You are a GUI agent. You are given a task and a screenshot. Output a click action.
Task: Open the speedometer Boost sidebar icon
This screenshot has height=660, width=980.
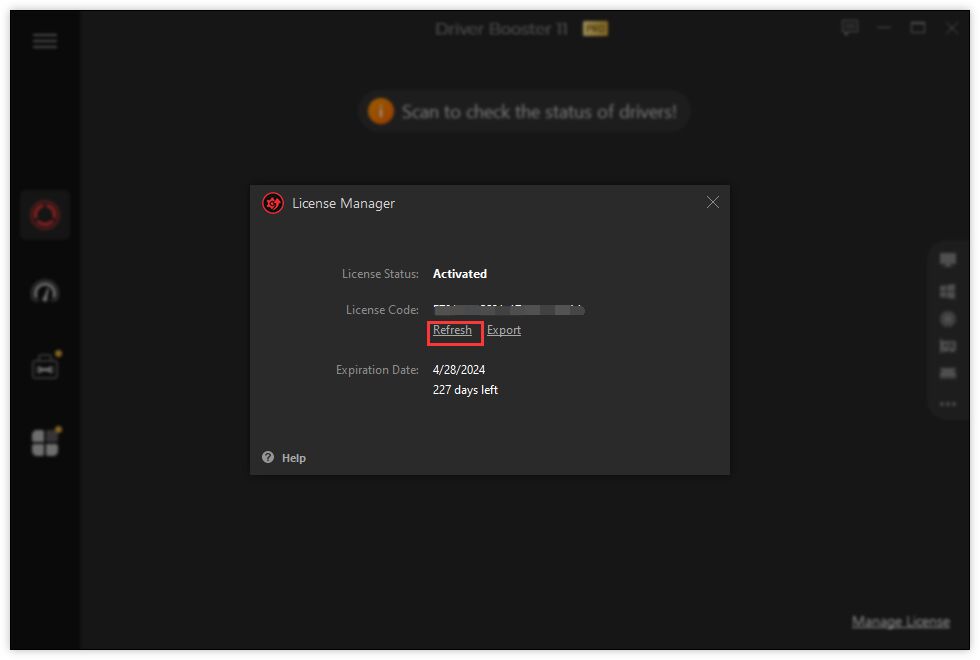(45, 291)
